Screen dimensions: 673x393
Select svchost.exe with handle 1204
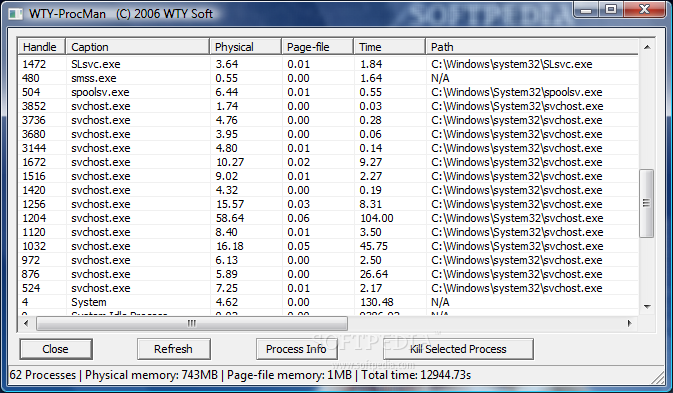coord(328,218)
